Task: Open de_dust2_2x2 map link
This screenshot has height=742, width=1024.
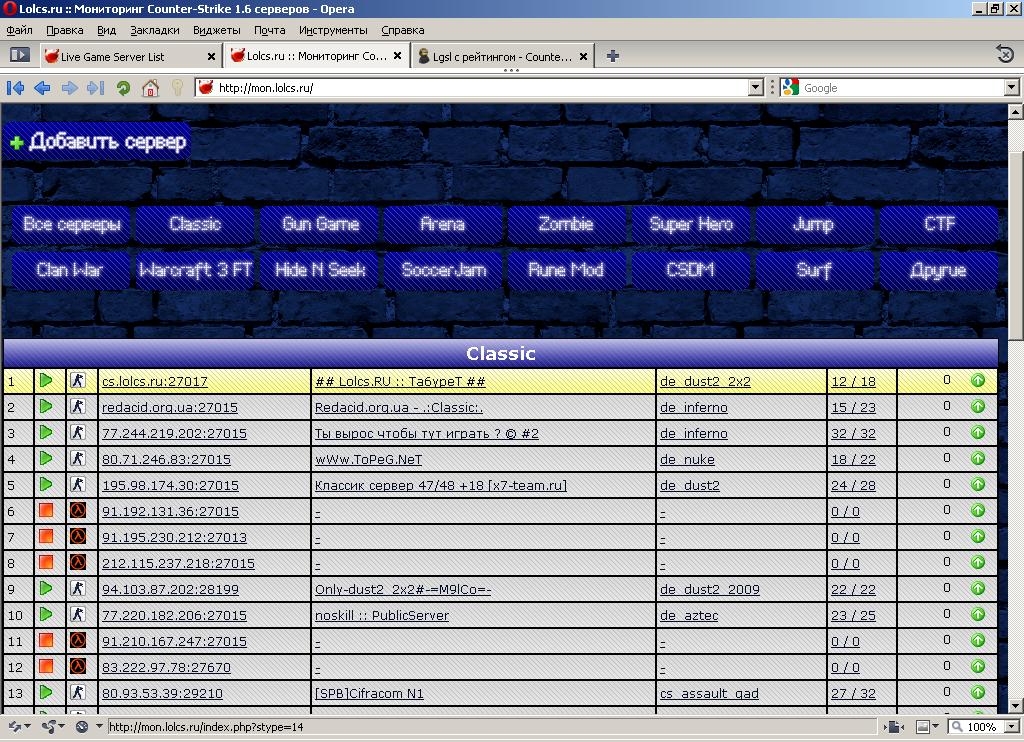Action: click(705, 381)
